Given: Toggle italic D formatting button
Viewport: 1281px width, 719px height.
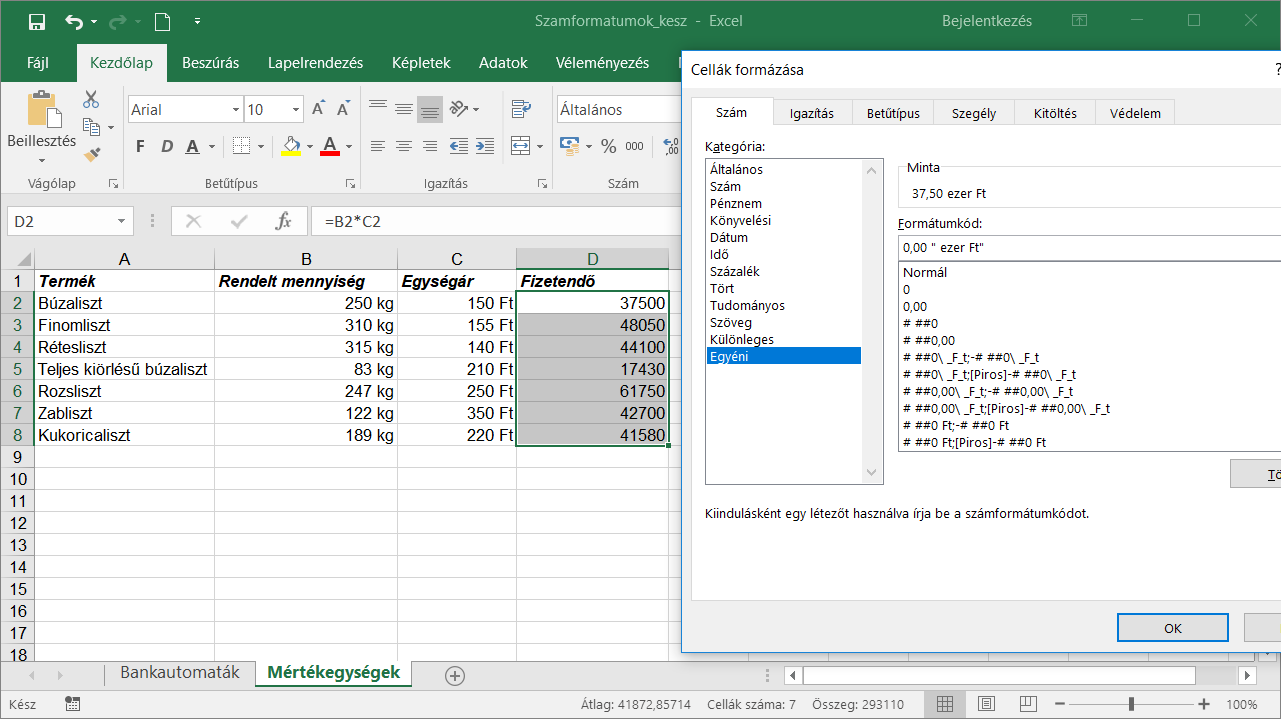Looking at the screenshot, I should (166, 147).
